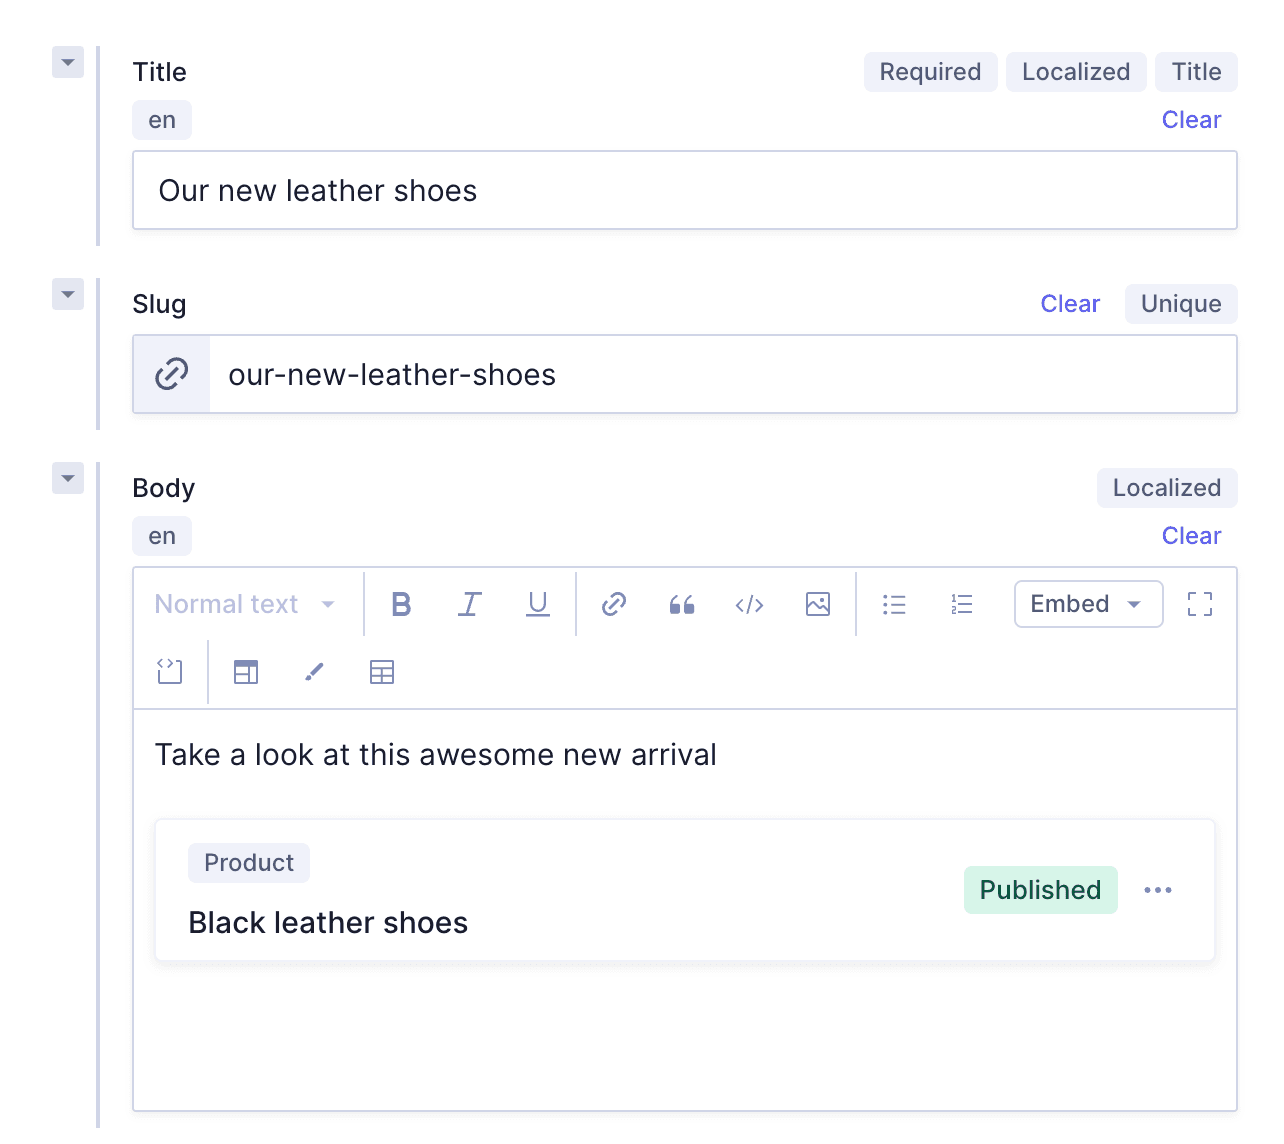Collapse the Body field section
The height and width of the screenshot is (1144, 1284).
pyautogui.click(x=68, y=478)
